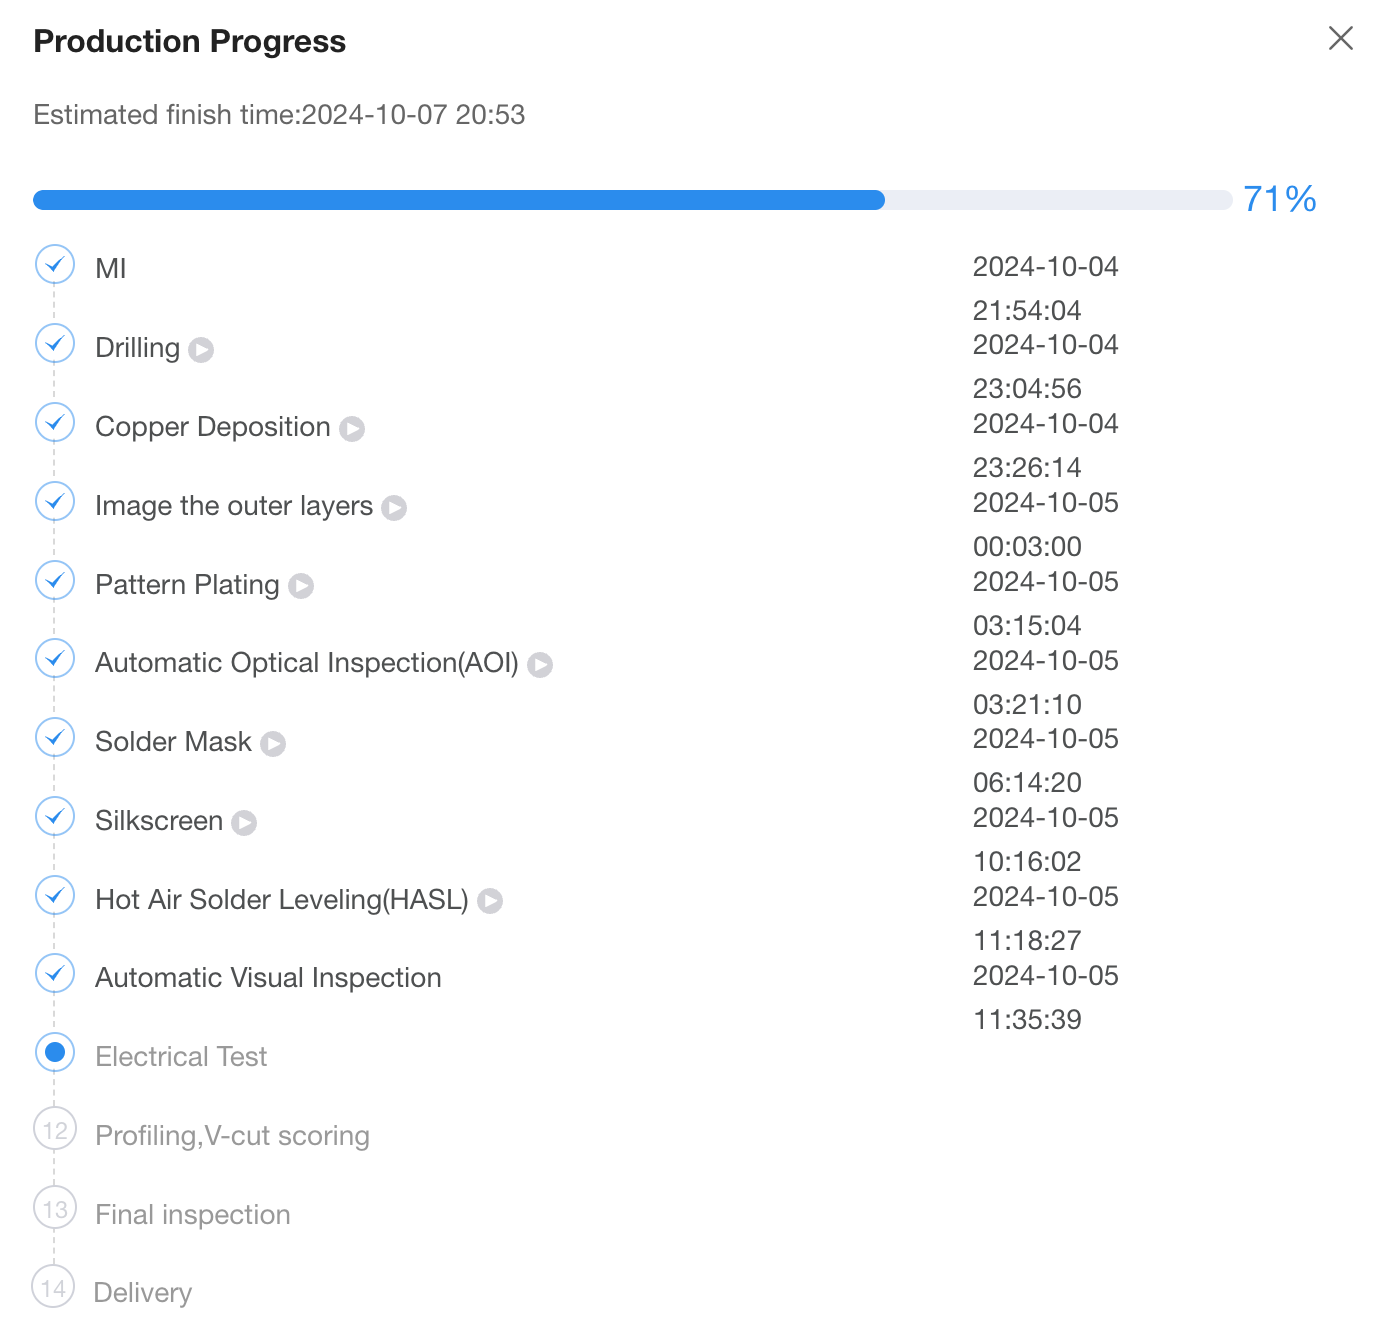Click the MI completed checkmark

[55, 265]
